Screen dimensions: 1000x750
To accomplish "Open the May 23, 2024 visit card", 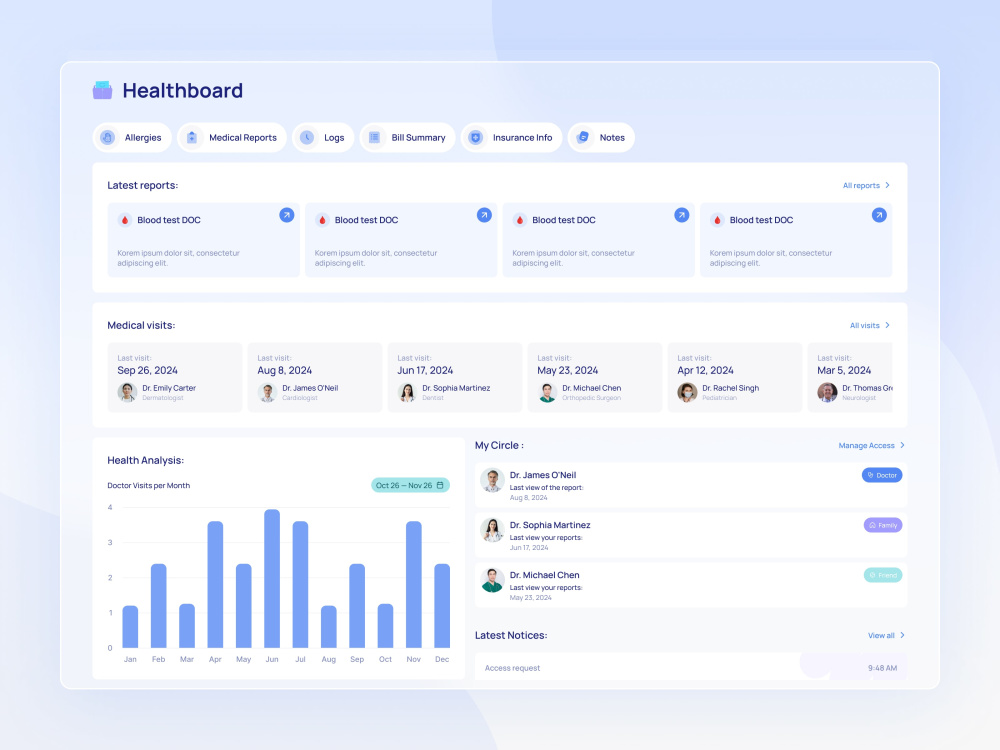I will click(x=595, y=378).
